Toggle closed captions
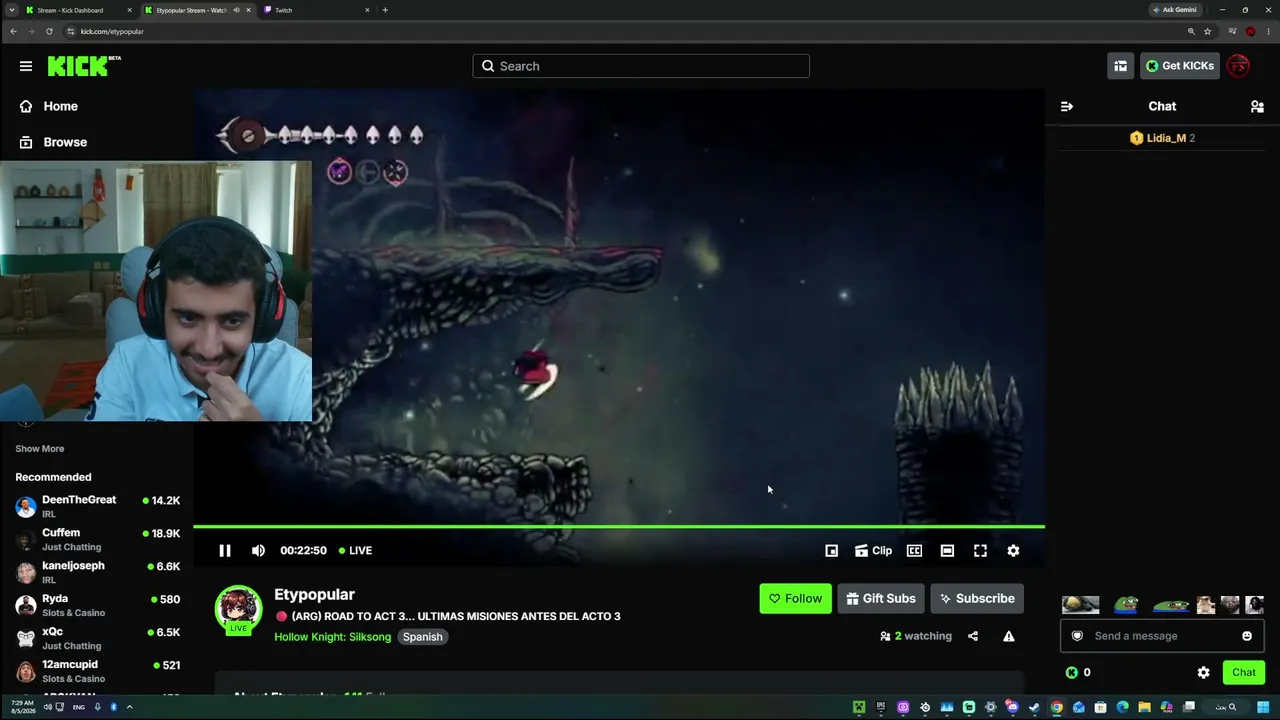Screen dimensions: 1280x720 914,550
